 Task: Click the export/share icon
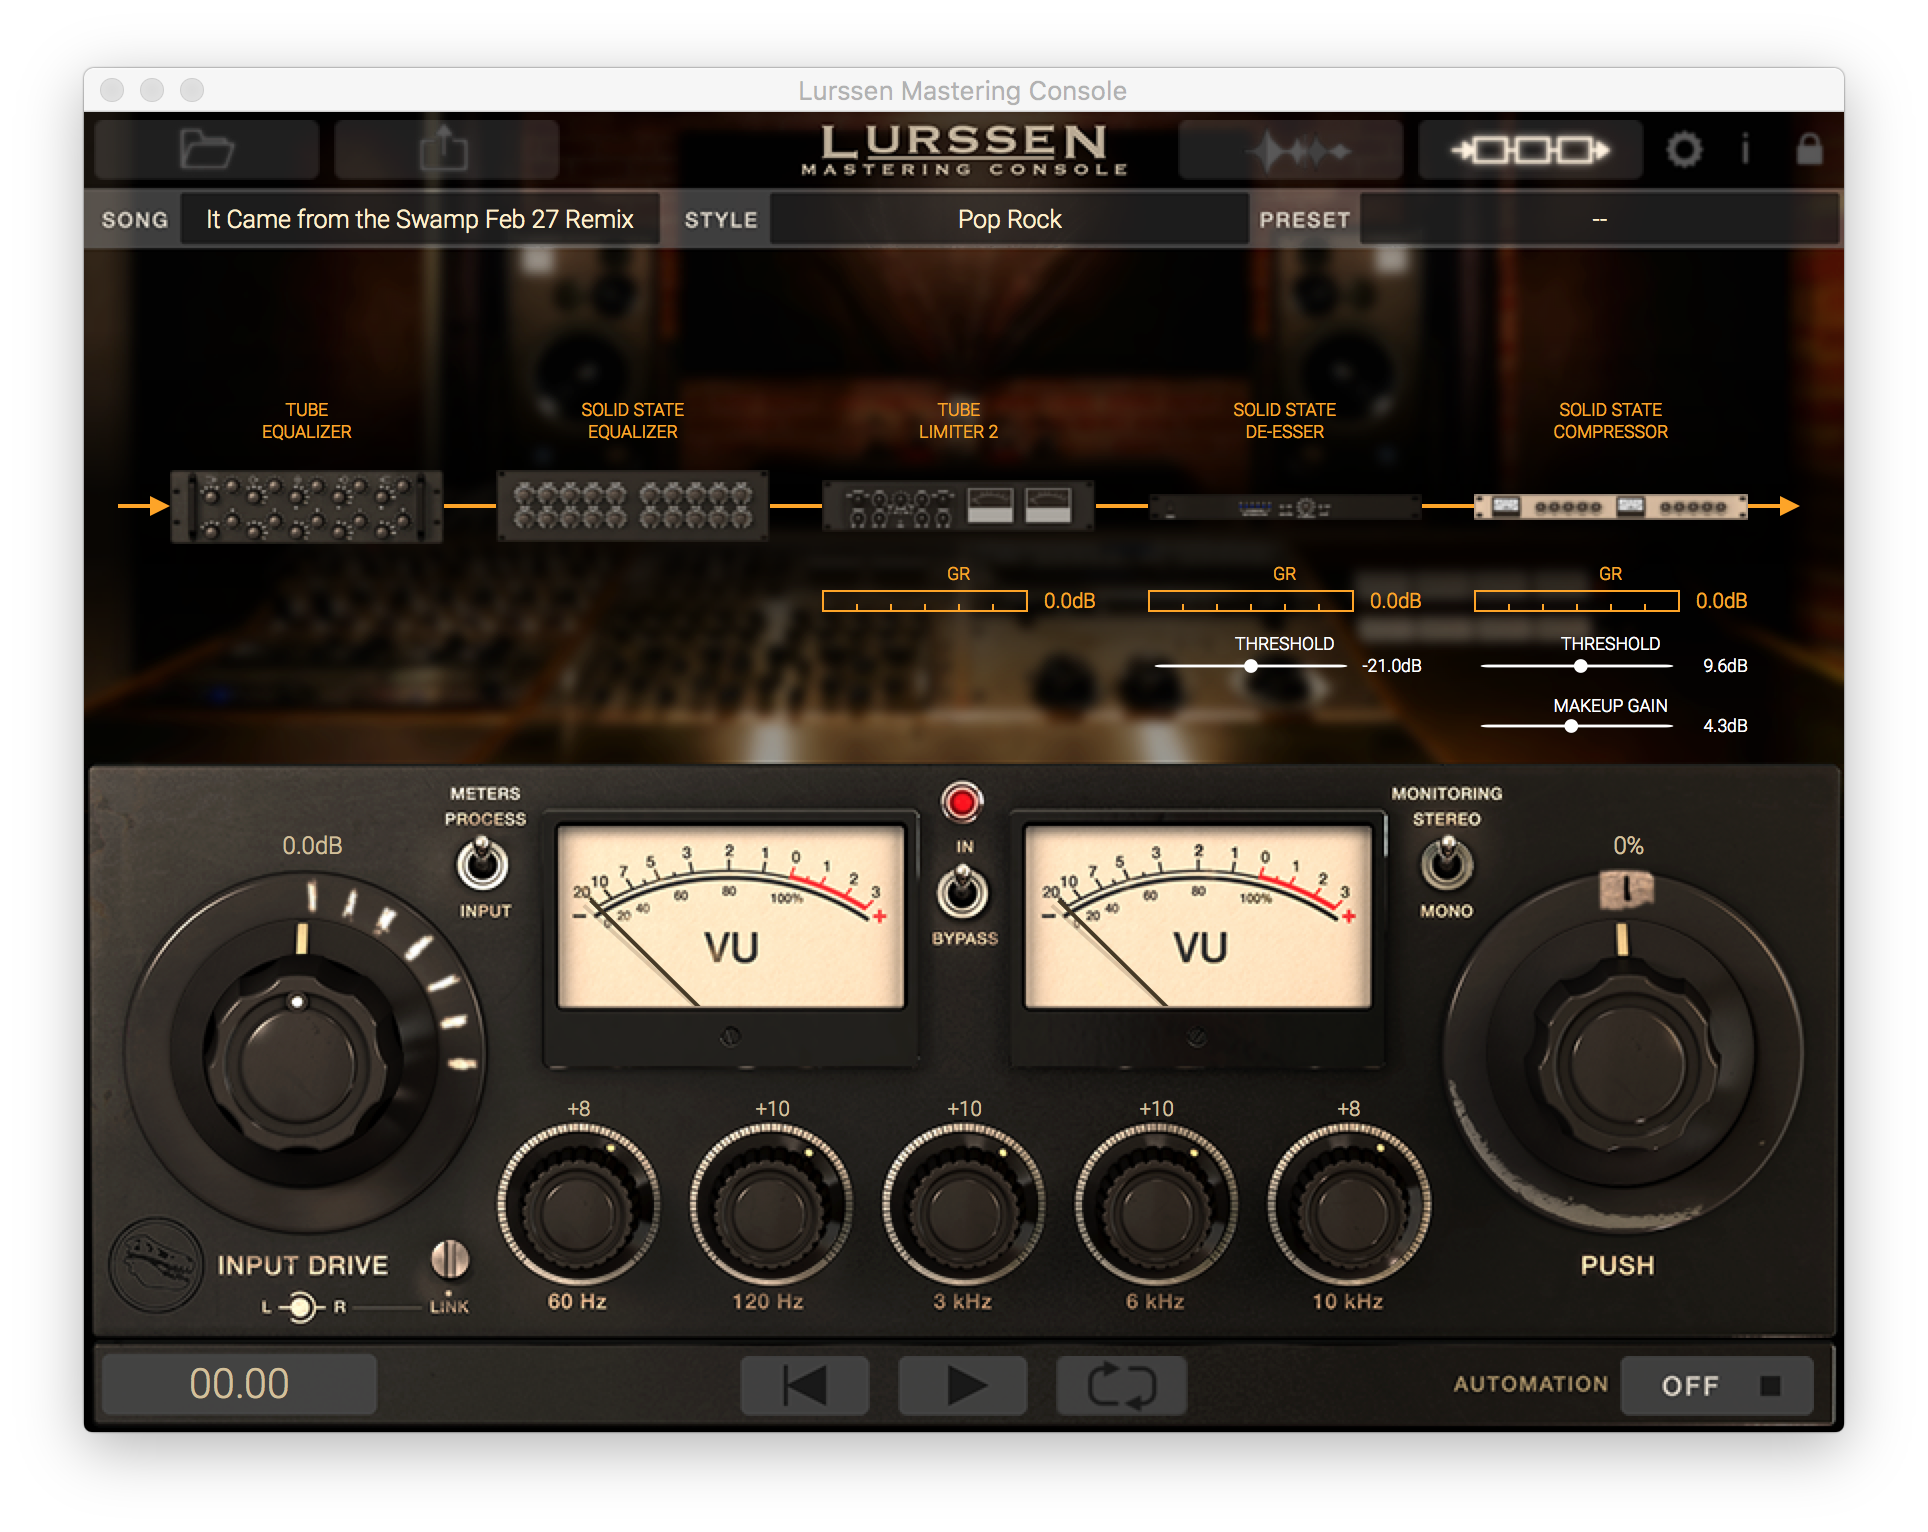(x=445, y=150)
